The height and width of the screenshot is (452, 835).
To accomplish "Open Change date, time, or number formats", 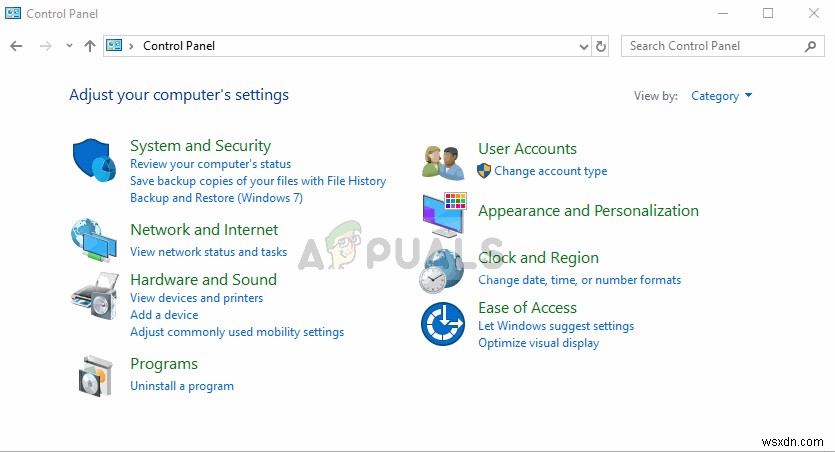I will (x=579, y=280).
